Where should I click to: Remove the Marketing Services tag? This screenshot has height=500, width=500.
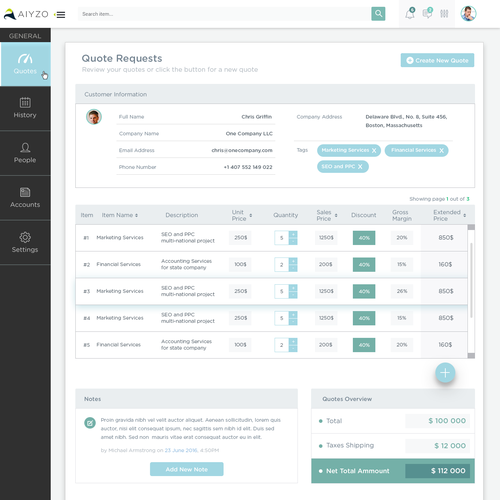[x=374, y=151]
